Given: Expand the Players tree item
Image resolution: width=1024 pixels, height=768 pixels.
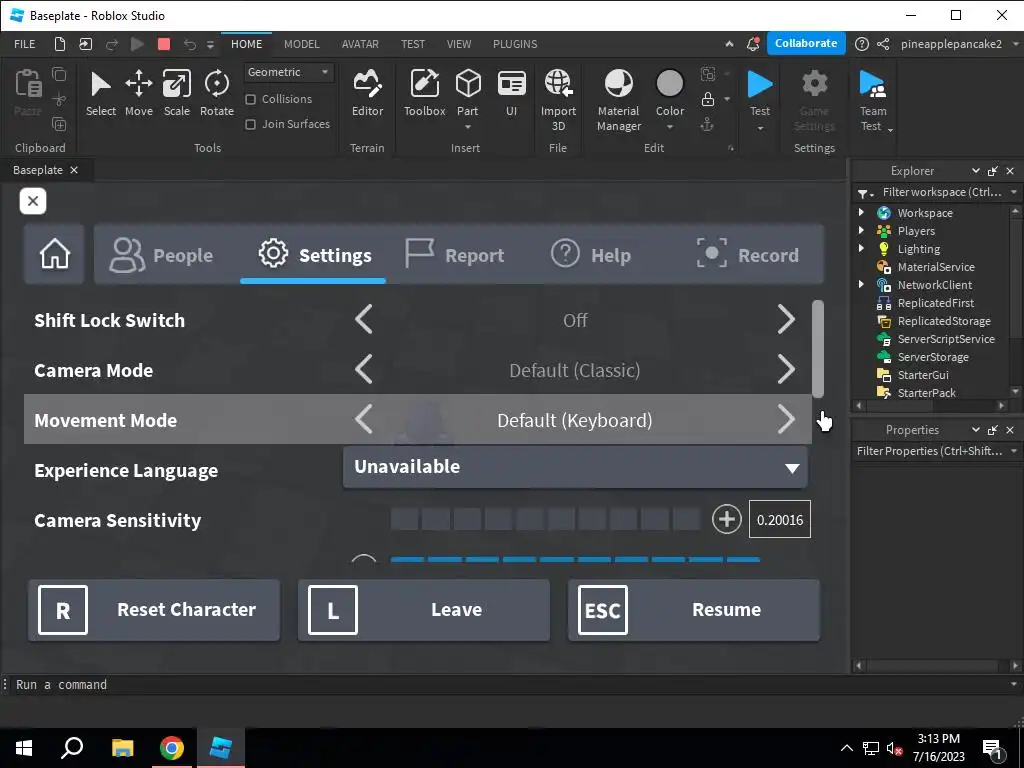Looking at the screenshot, I should coord(861,230).
